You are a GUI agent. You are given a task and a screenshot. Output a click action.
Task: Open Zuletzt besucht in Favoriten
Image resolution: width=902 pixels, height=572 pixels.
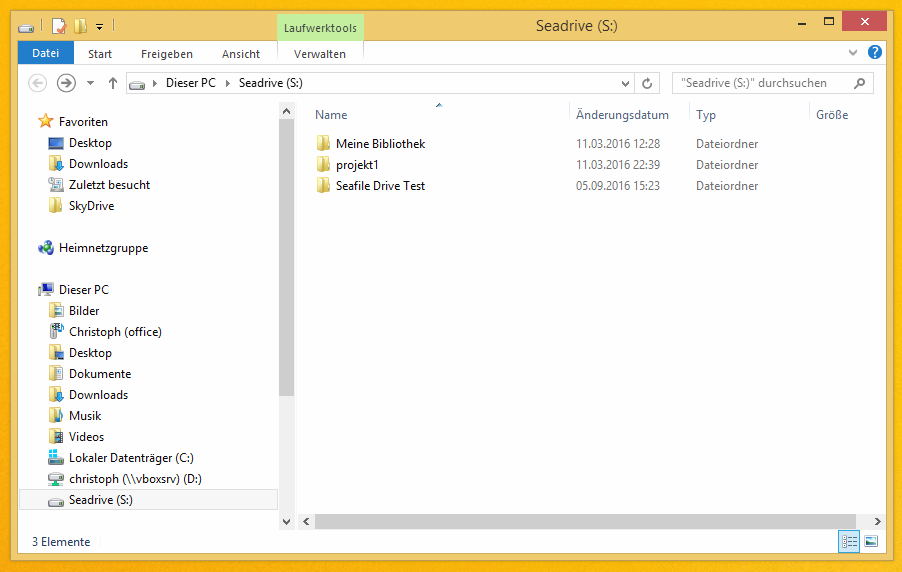109,185
